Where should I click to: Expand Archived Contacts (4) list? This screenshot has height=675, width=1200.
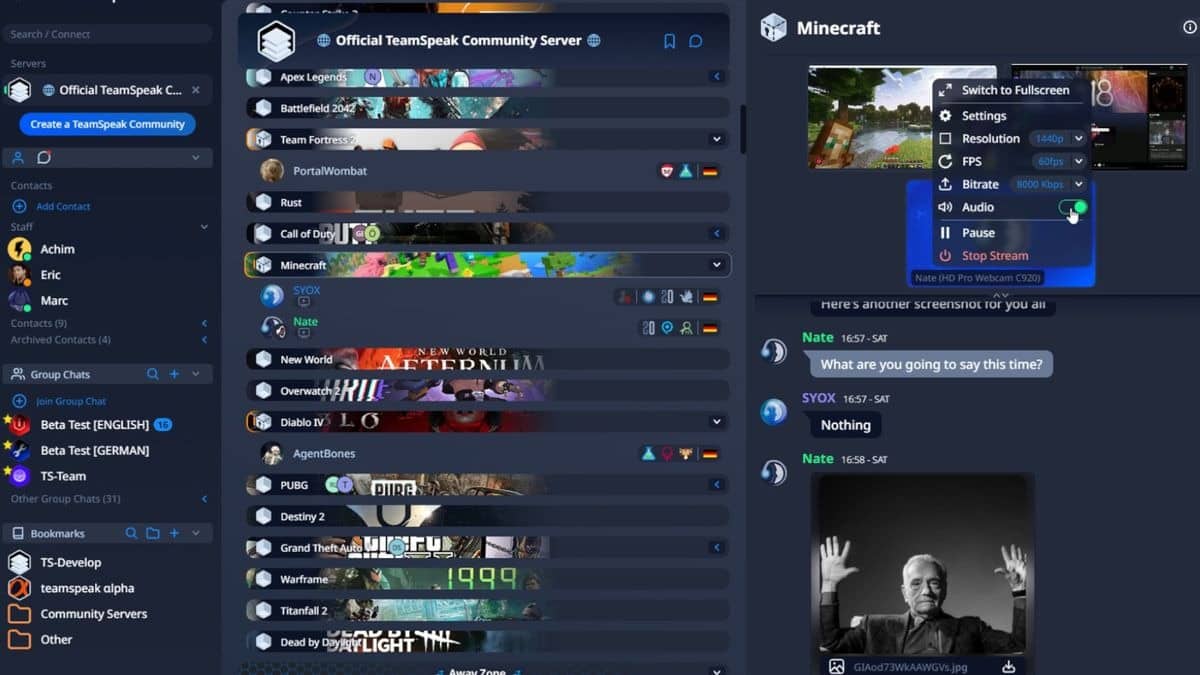204,340
